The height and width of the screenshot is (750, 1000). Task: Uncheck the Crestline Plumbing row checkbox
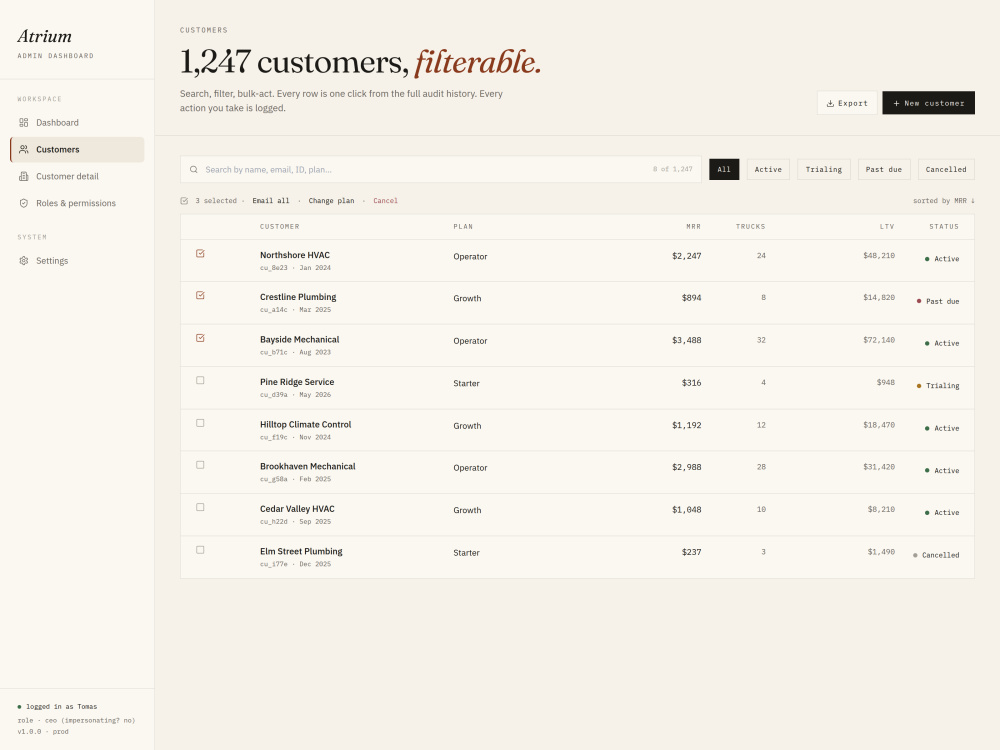tap(200, 295)
